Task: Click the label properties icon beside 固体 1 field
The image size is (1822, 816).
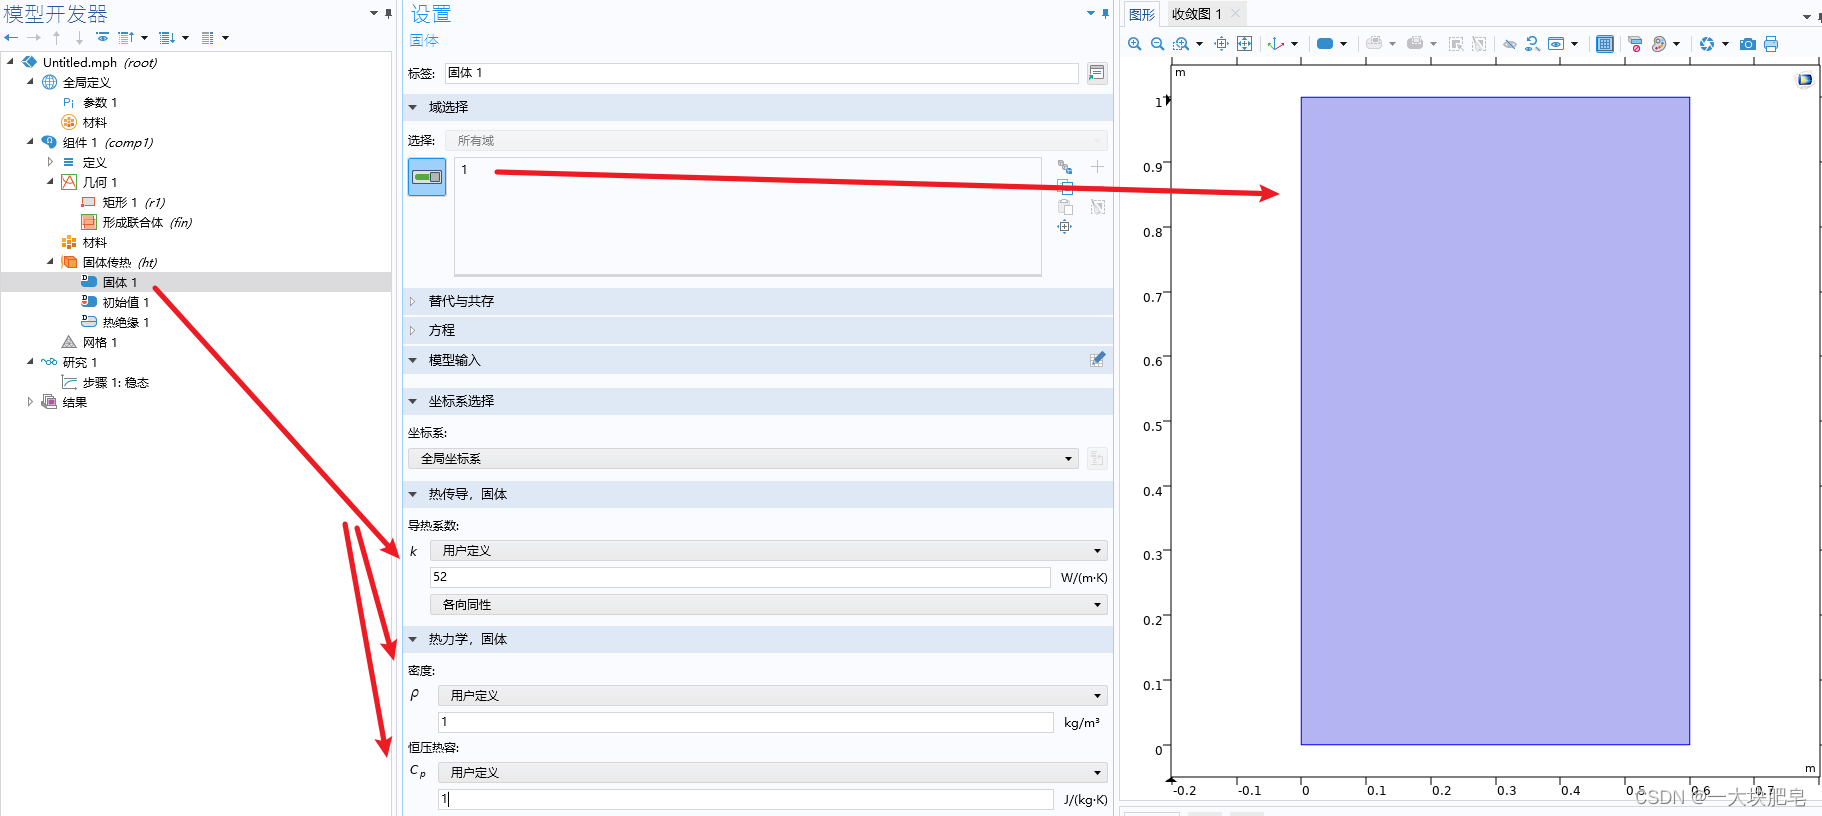Action: [x=1097, y=73]
